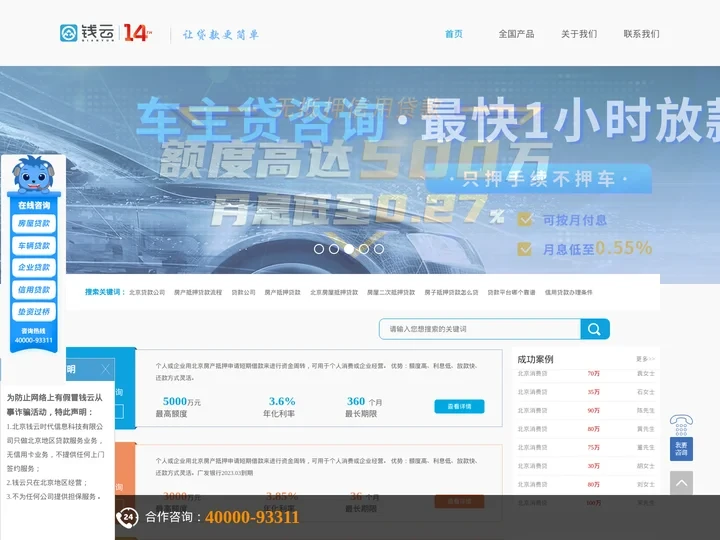Click the 企业贷款 sidebar button
The image size is (720, 540).
pyautogui.click(x=34, y=267)
